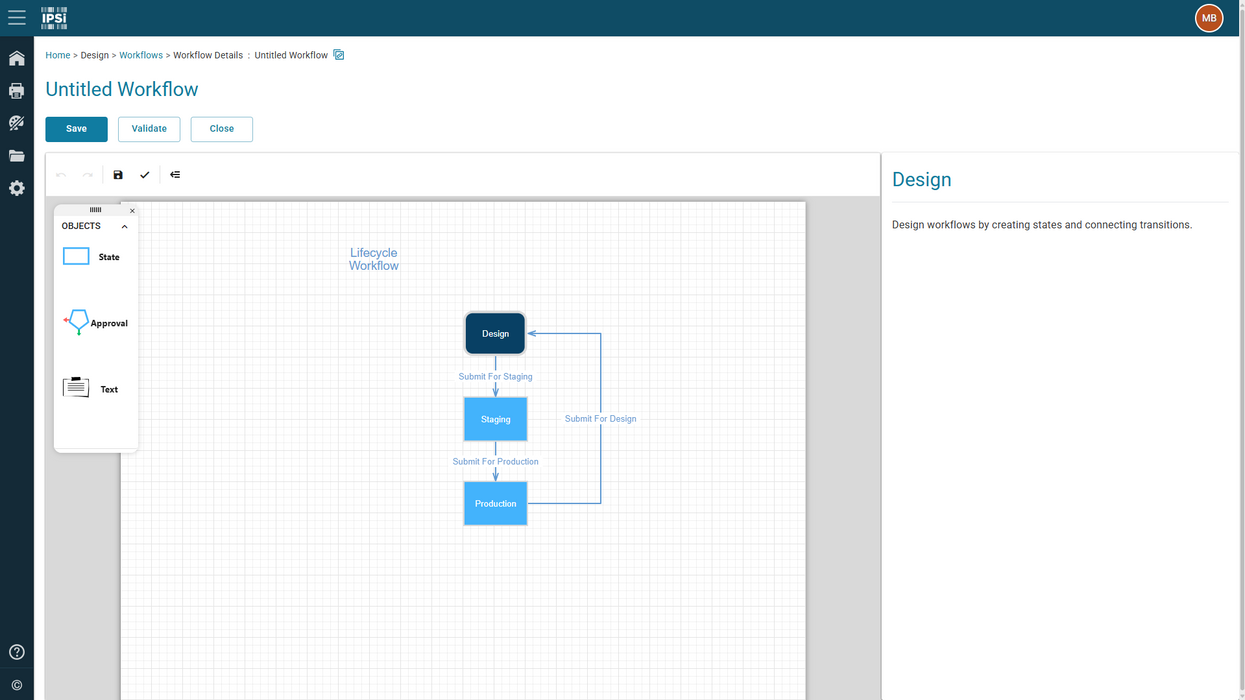Select the Lifecycle Workflow text label
Viewport: 1245px width, 700px height.
point(374,259)
